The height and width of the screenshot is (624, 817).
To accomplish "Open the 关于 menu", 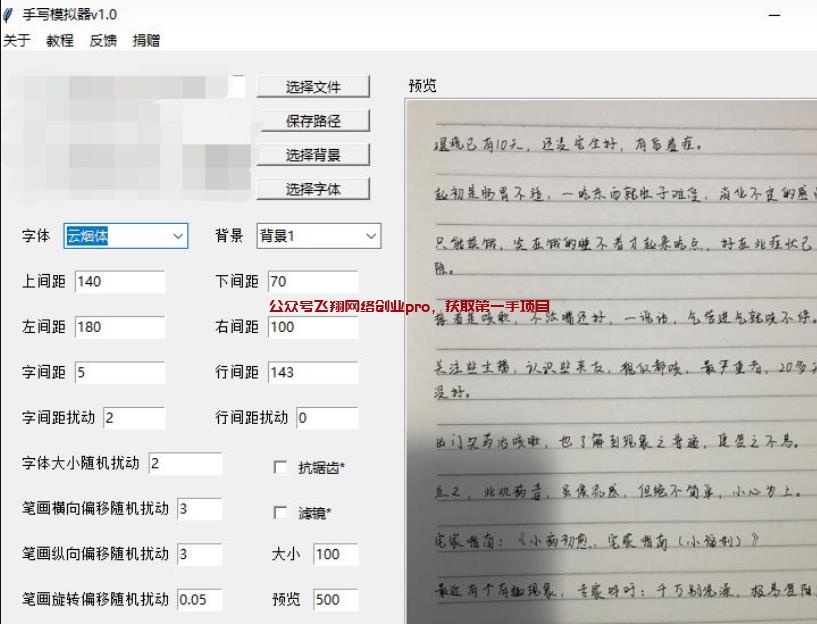I will [17, 41].
